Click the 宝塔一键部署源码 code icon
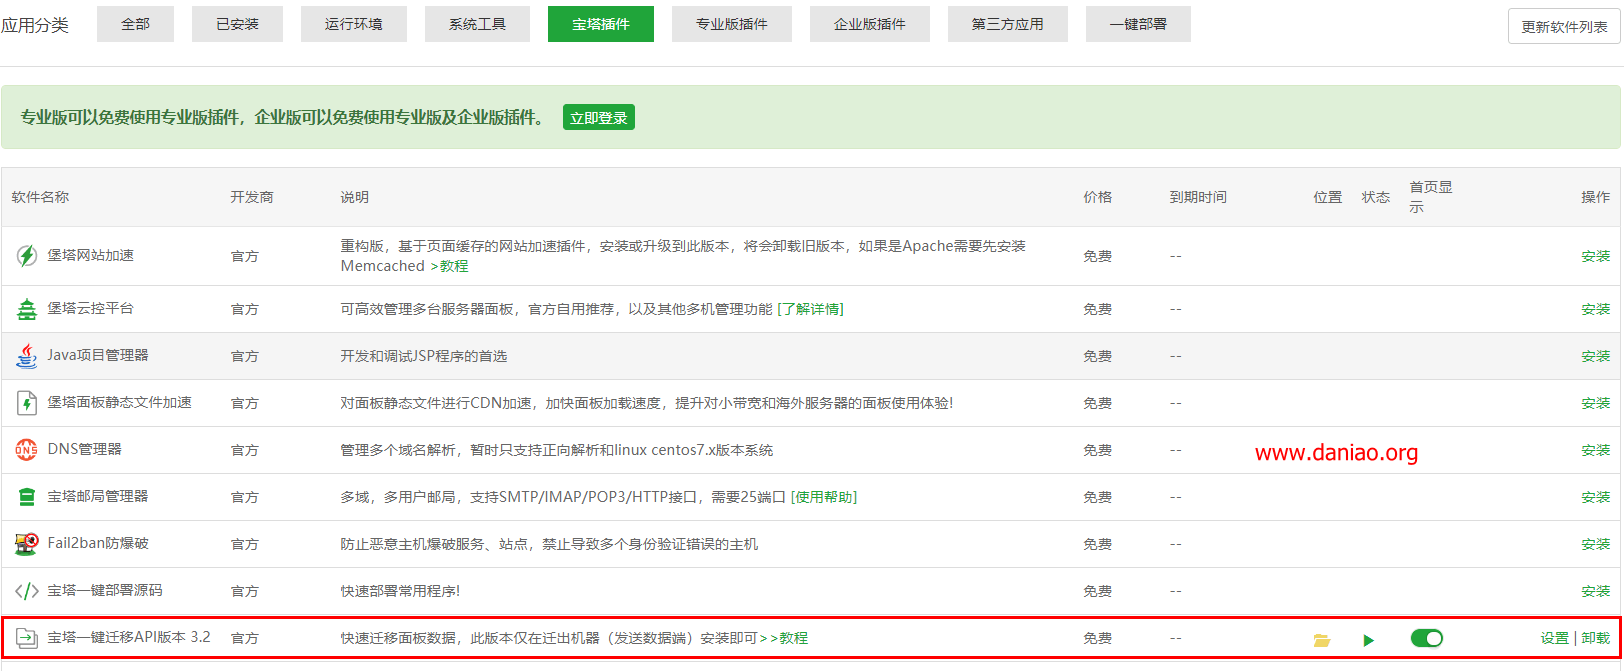Image resolution: width=1624 pixels, height=671 pixels. [x=27, y=591]
